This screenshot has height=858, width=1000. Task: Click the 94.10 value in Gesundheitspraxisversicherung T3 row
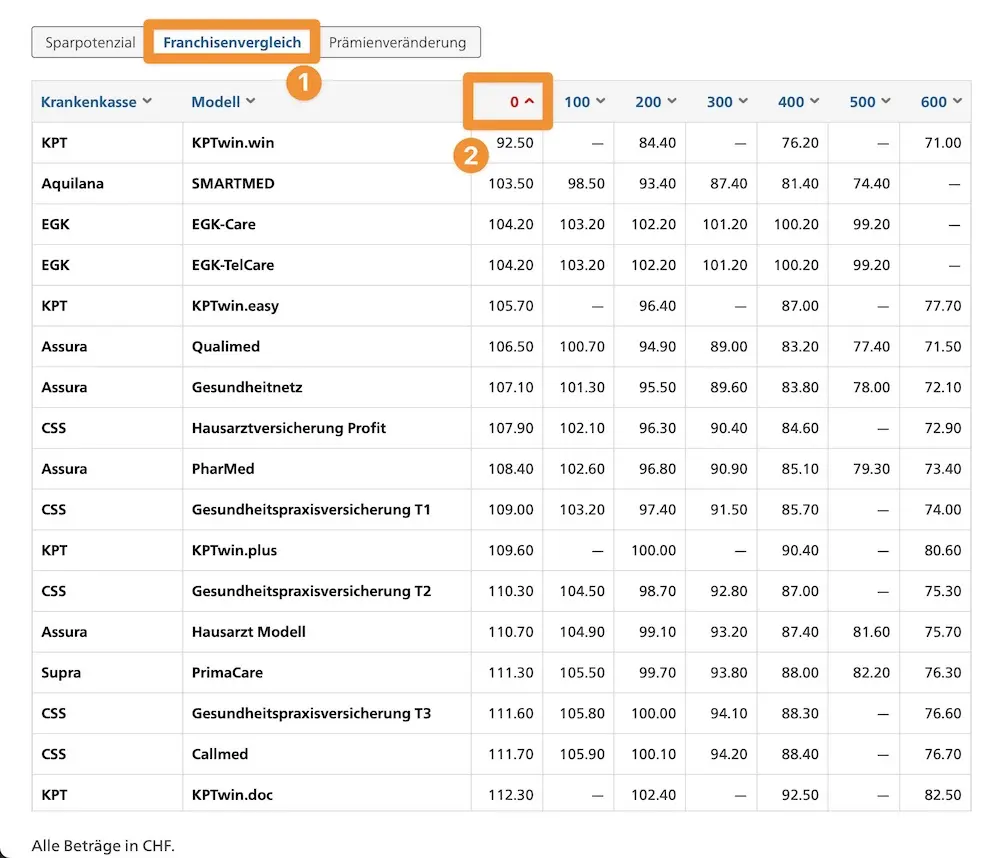(x=728, y=713)
